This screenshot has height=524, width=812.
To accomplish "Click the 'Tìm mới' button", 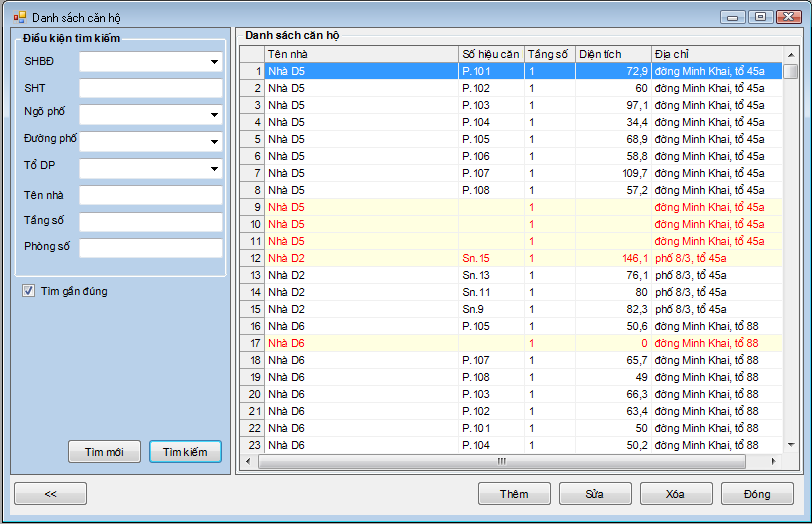I will 104,452.
